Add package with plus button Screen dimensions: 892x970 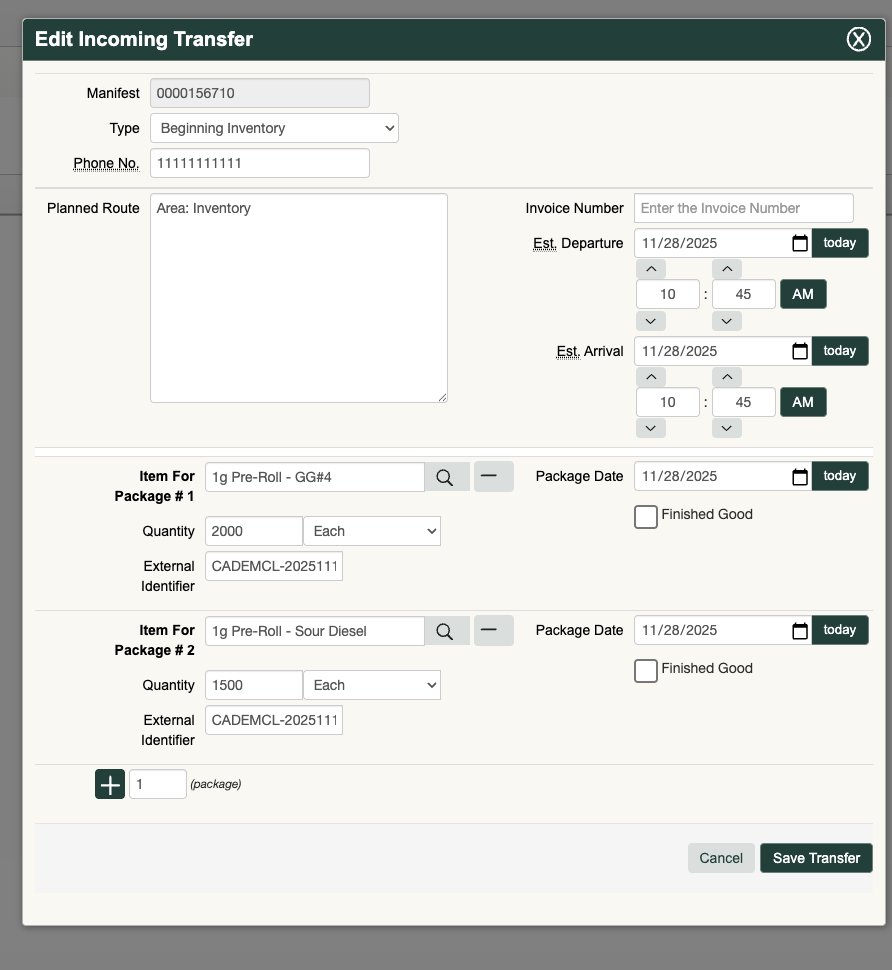point(110,785)
